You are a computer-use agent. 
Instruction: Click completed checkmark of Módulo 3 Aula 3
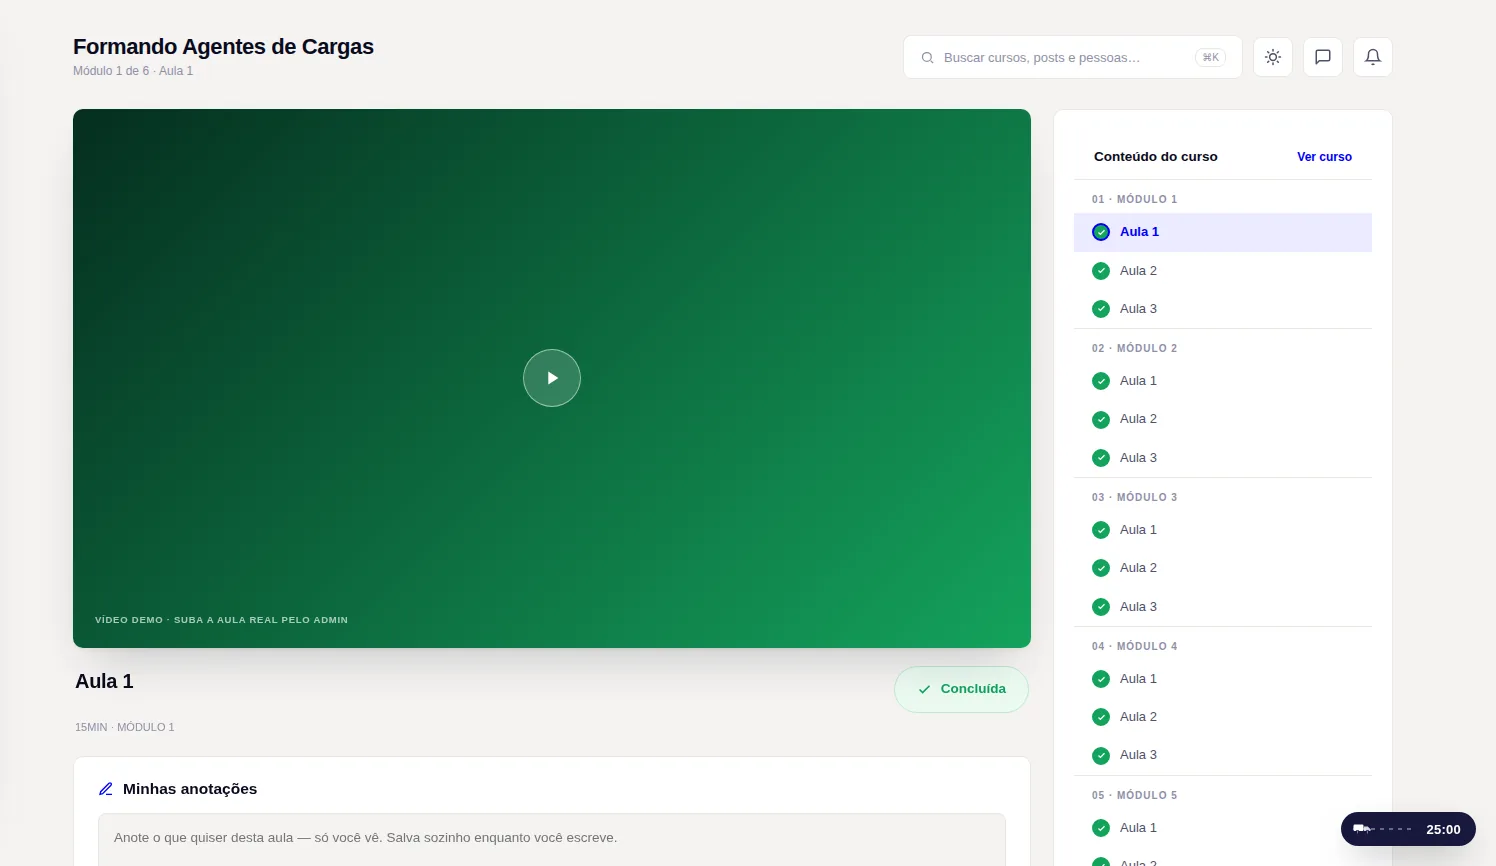pos(1101,607)
